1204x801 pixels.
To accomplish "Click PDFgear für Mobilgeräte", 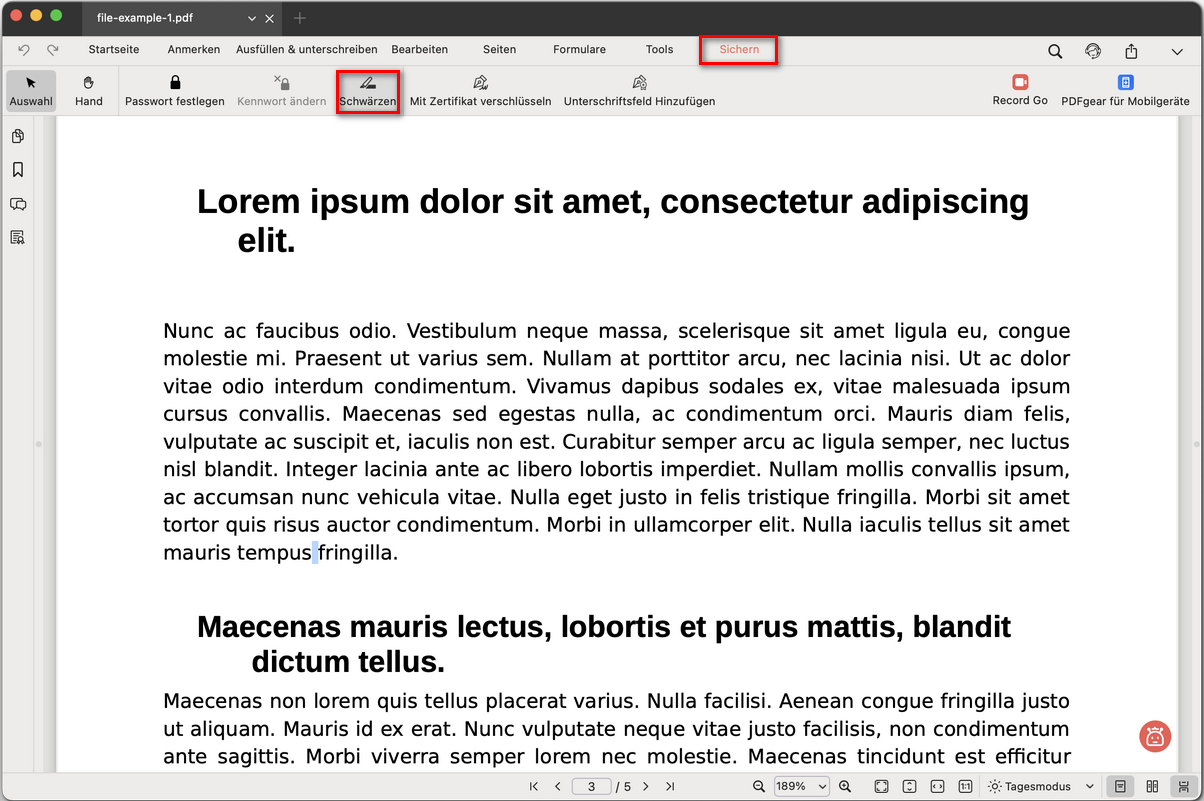I will coord(1125,90).
